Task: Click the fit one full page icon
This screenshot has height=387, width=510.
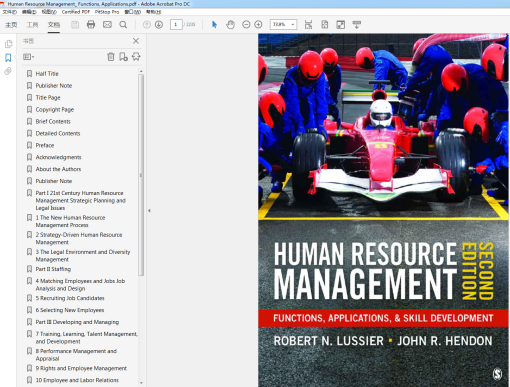Action: point(324,25)
